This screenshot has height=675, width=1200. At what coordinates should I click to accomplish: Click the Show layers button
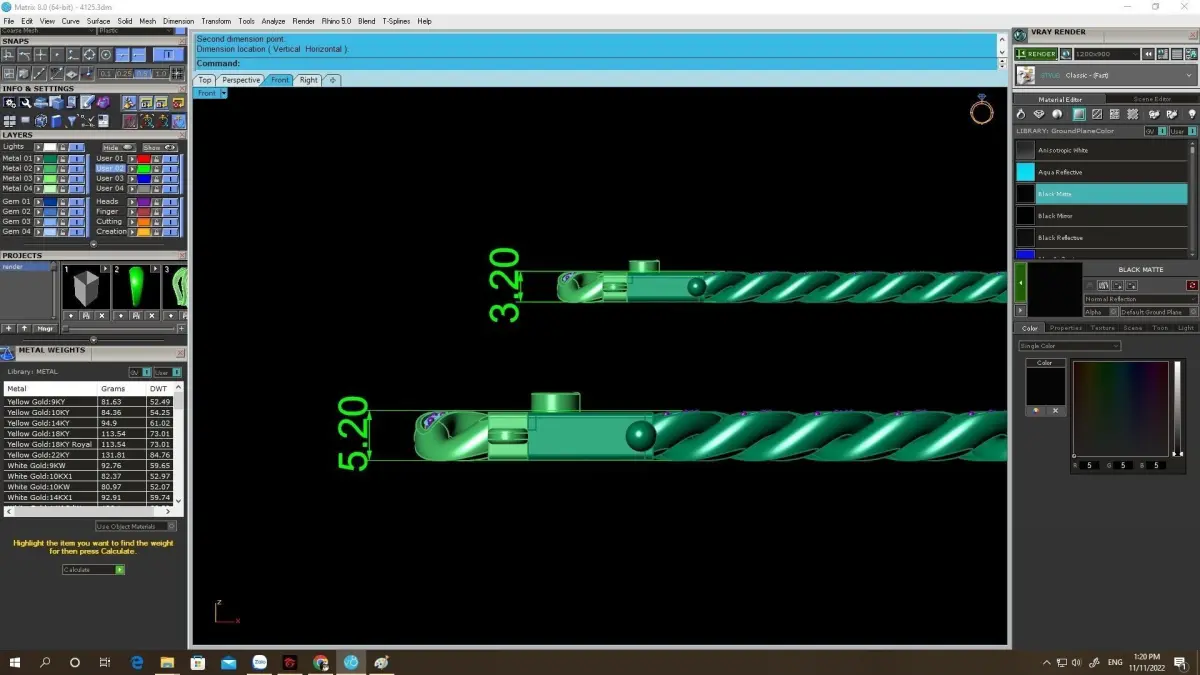(x=159, y=147)
